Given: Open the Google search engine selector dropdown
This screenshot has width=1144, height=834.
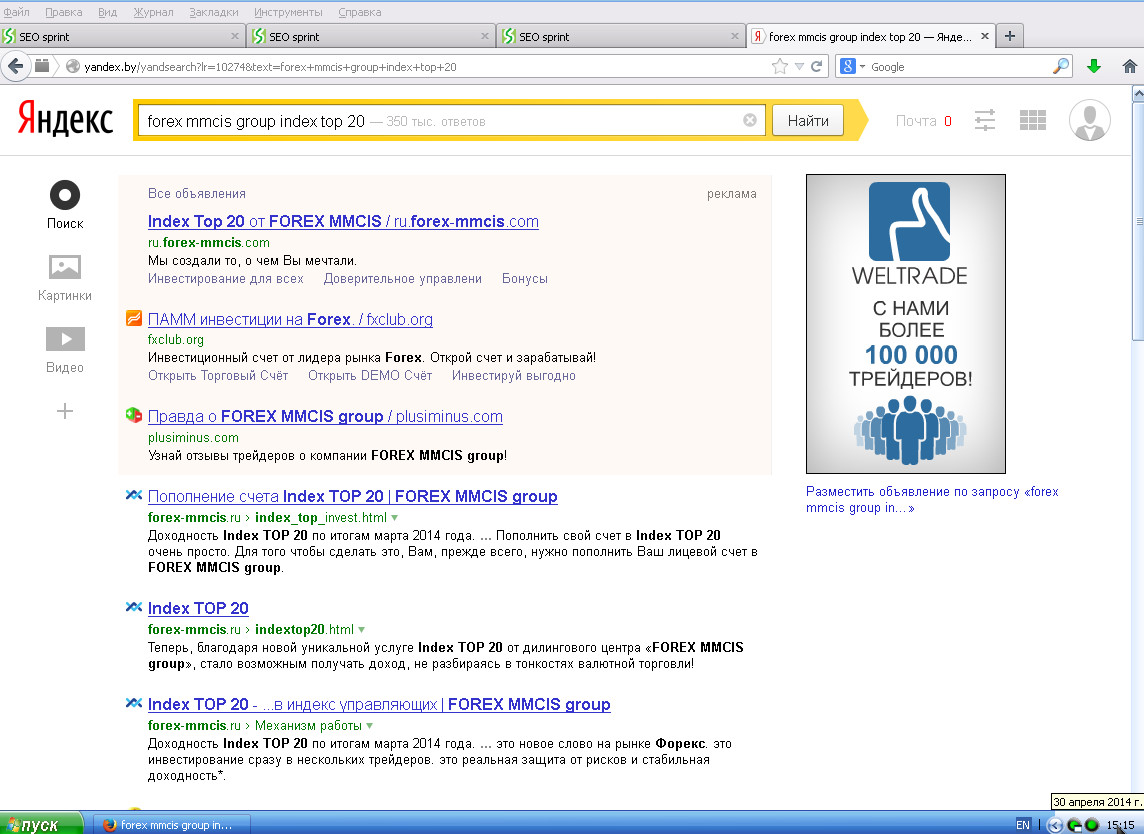Looking at the screenshot, I should (853, 66).
